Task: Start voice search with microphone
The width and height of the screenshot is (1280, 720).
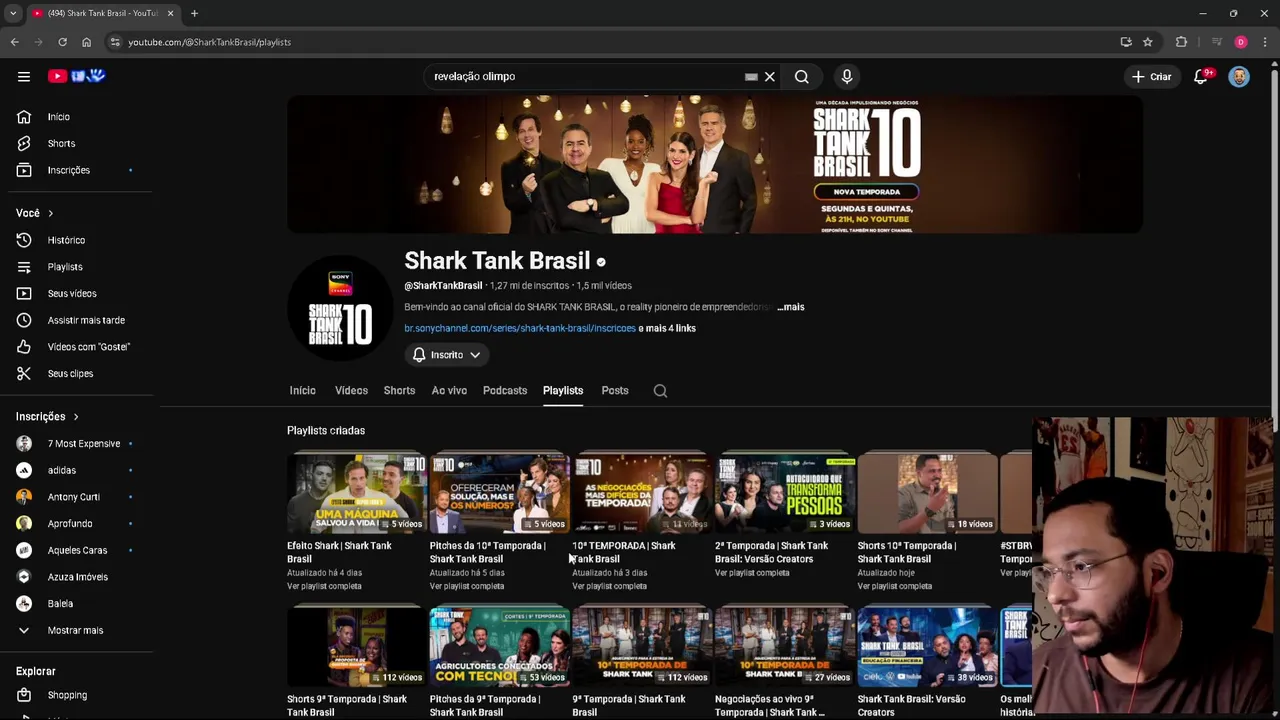Action: pos(847,76)
